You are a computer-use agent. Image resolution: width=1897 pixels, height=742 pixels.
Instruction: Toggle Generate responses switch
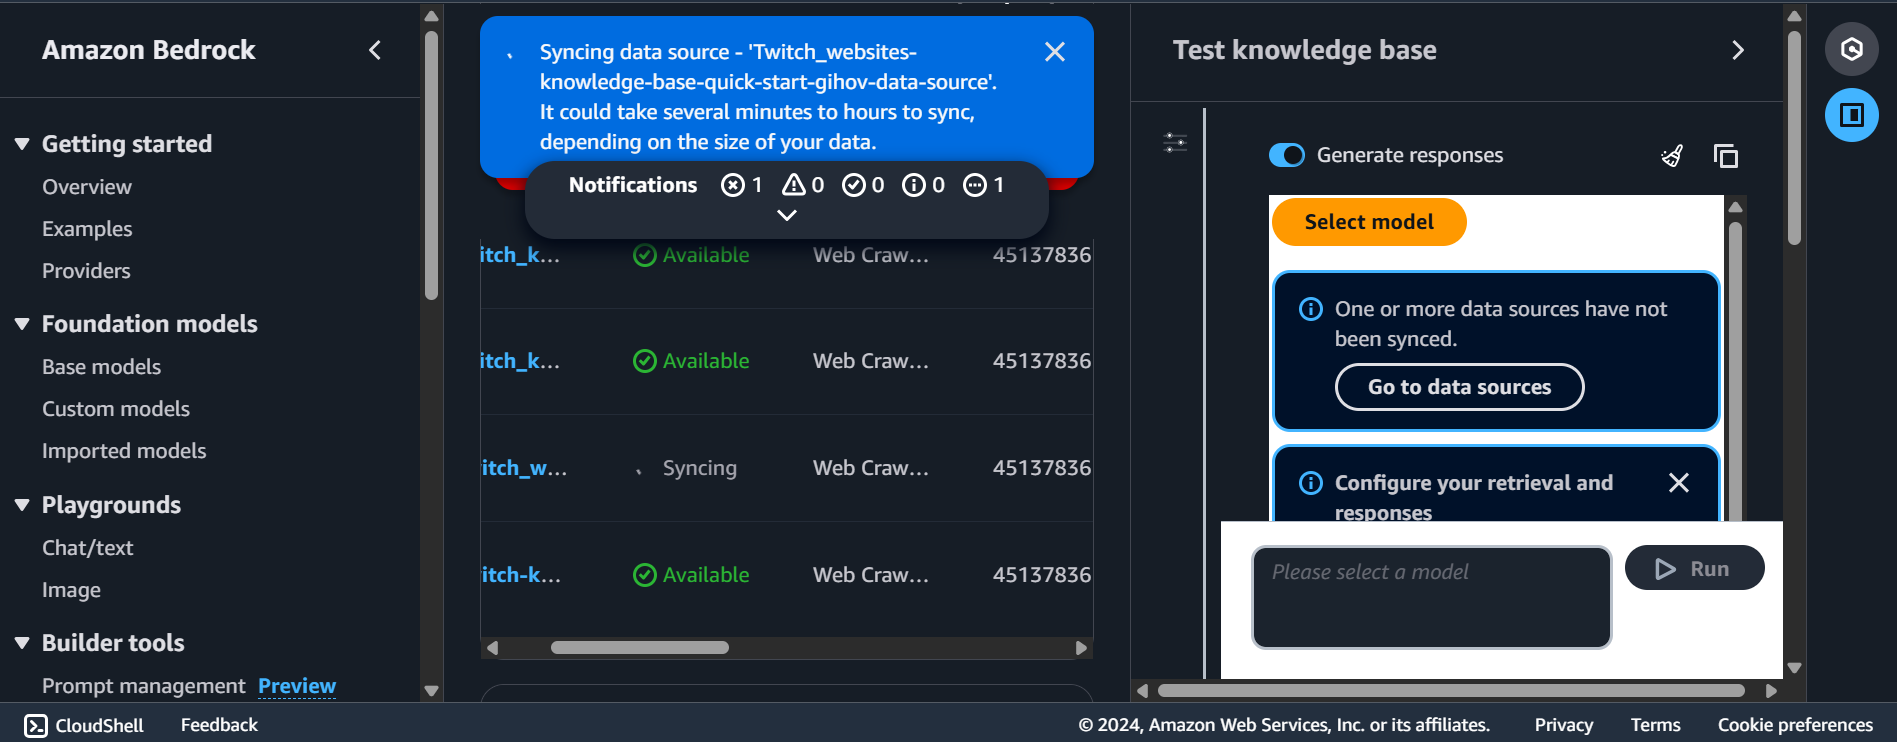[x=1287, y=155]
